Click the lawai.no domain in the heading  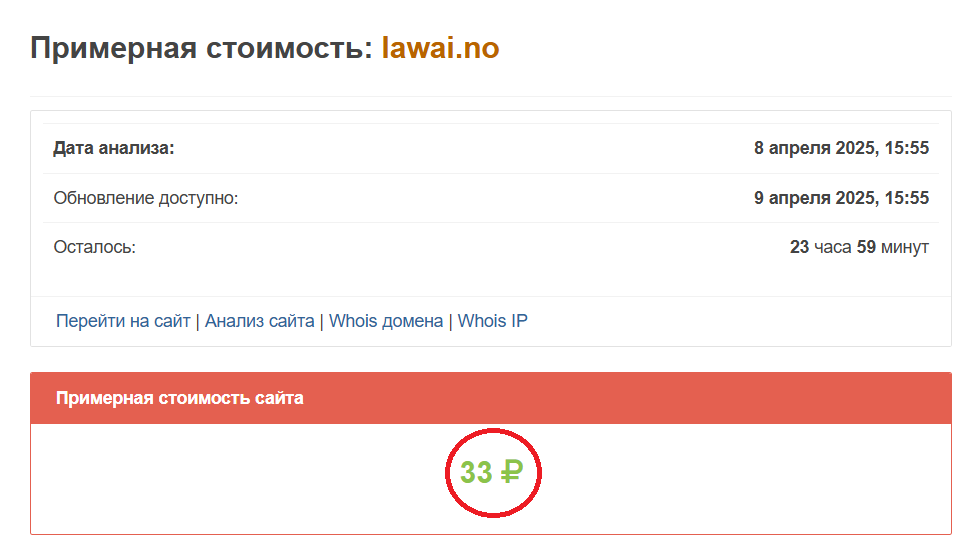pyautogui.click(x=440, y=48)
